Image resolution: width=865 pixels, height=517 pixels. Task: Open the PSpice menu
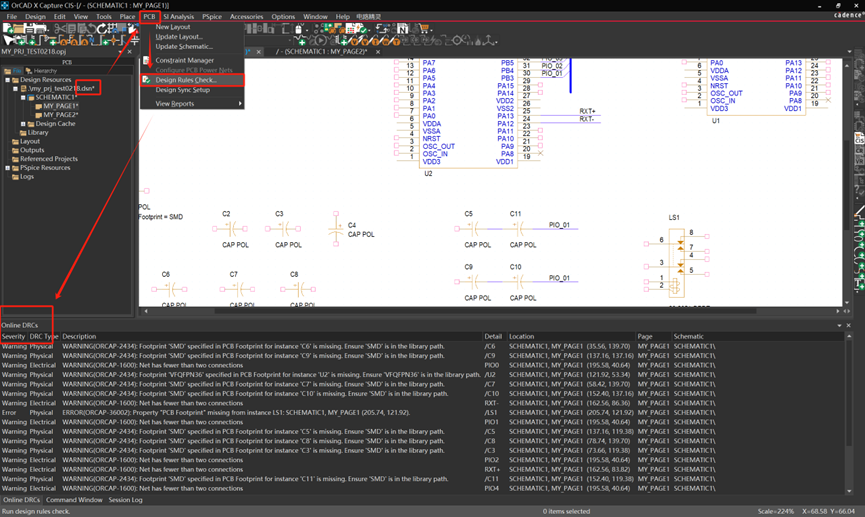point(212,17)
